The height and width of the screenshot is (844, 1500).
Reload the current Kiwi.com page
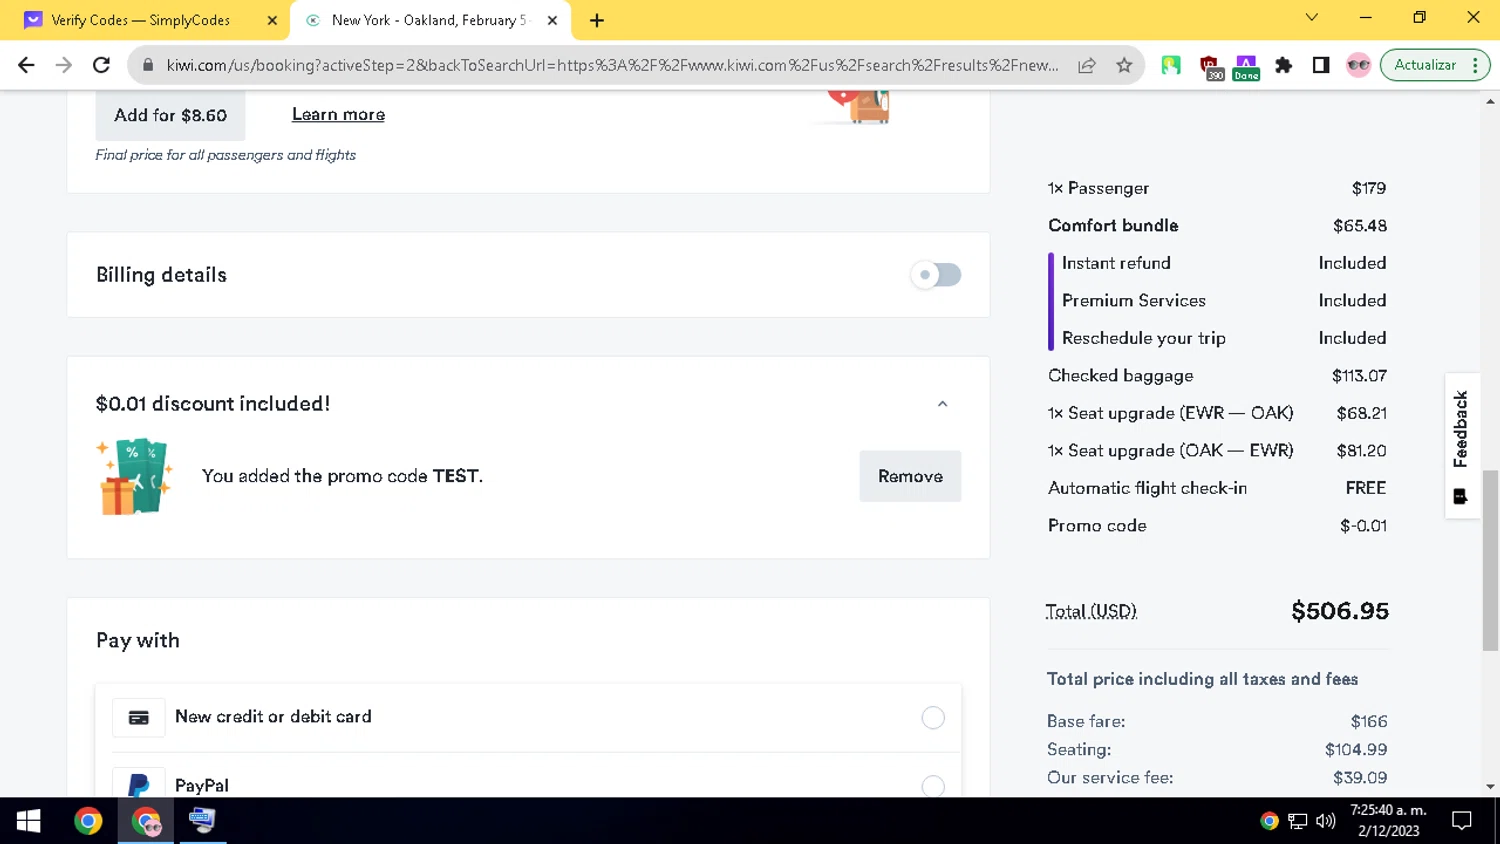101,65
